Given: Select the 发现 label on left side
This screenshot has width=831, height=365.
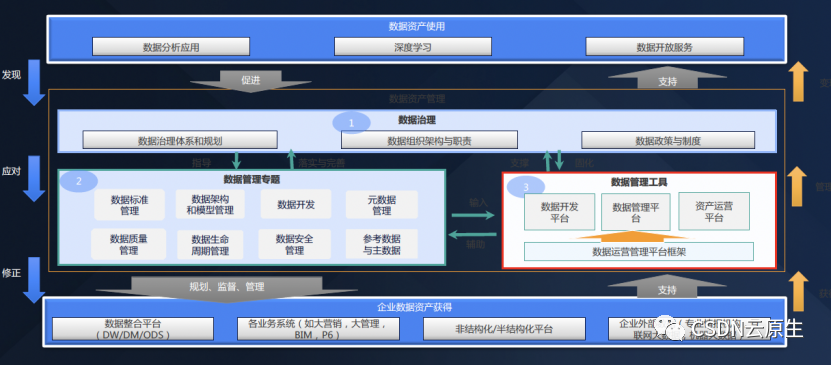Looking at the screenshot, I should point(11,75).
